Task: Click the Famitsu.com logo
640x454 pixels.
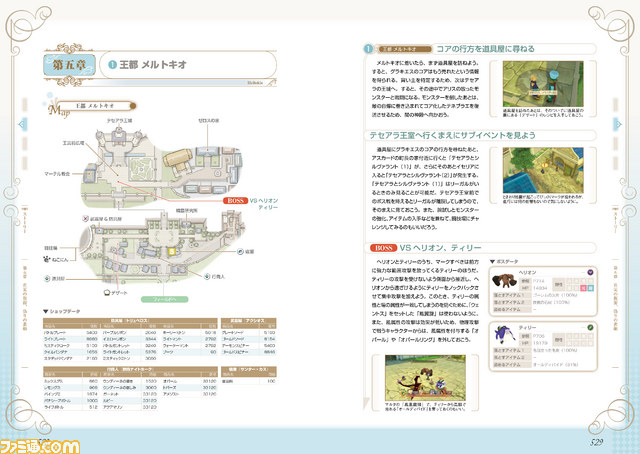Action: [40, 446]
